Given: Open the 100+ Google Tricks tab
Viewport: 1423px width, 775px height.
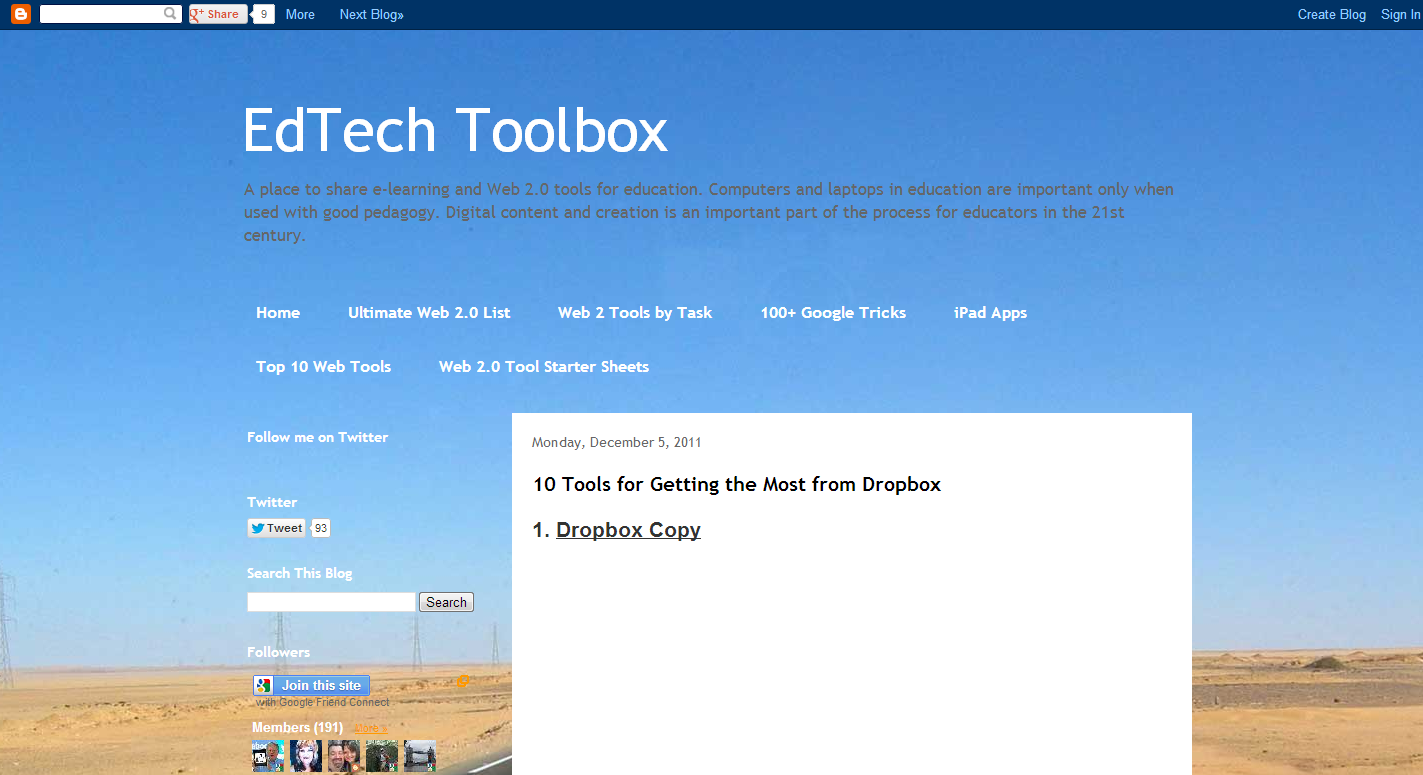Looking at the screenshot, I should click(833, 312).
